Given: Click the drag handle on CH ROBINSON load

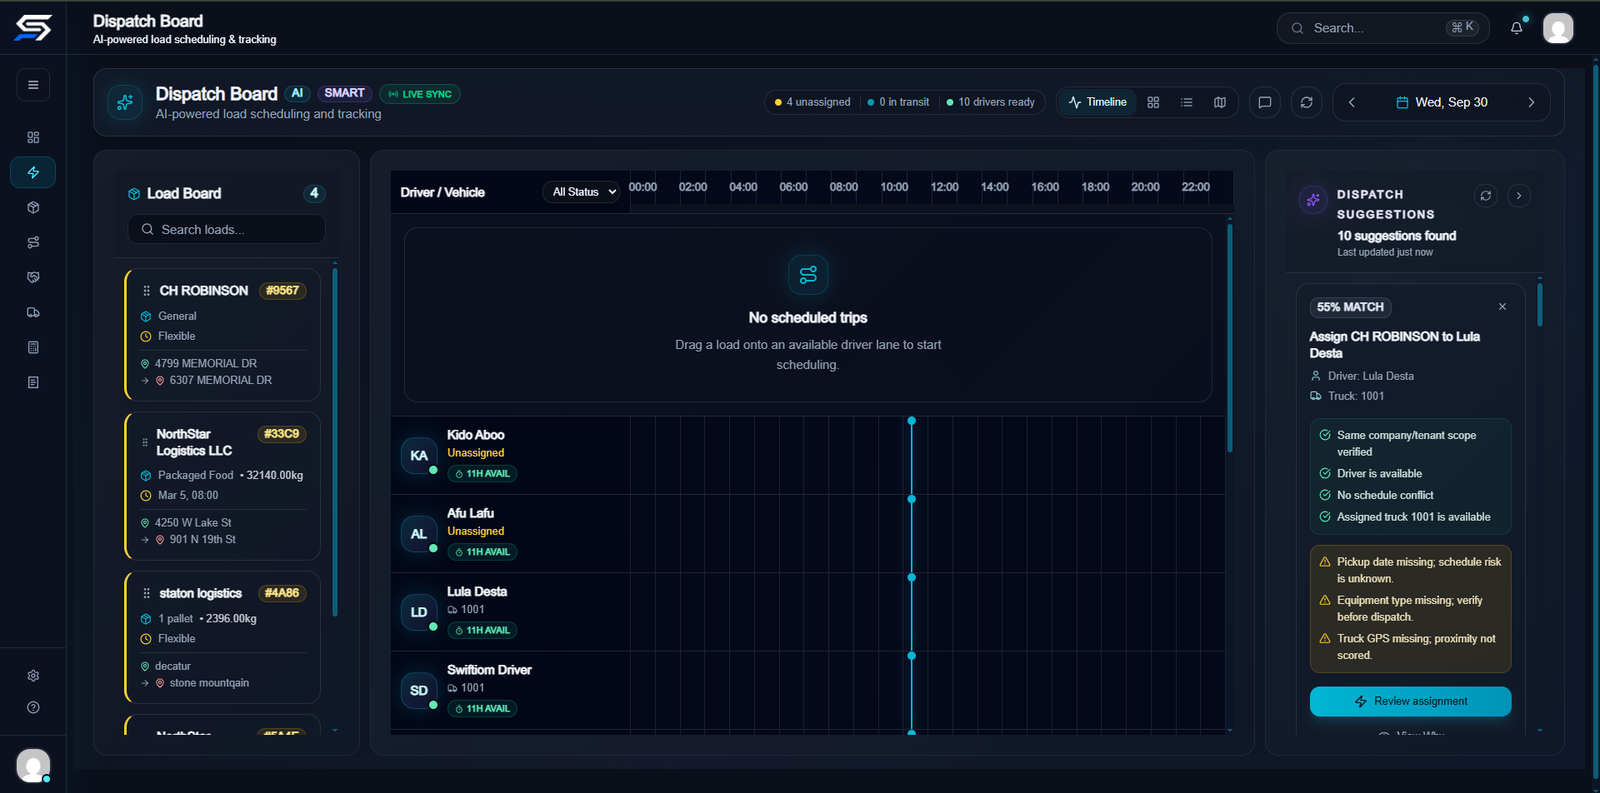Looking at the screenshot, I should tap(146, 291).
